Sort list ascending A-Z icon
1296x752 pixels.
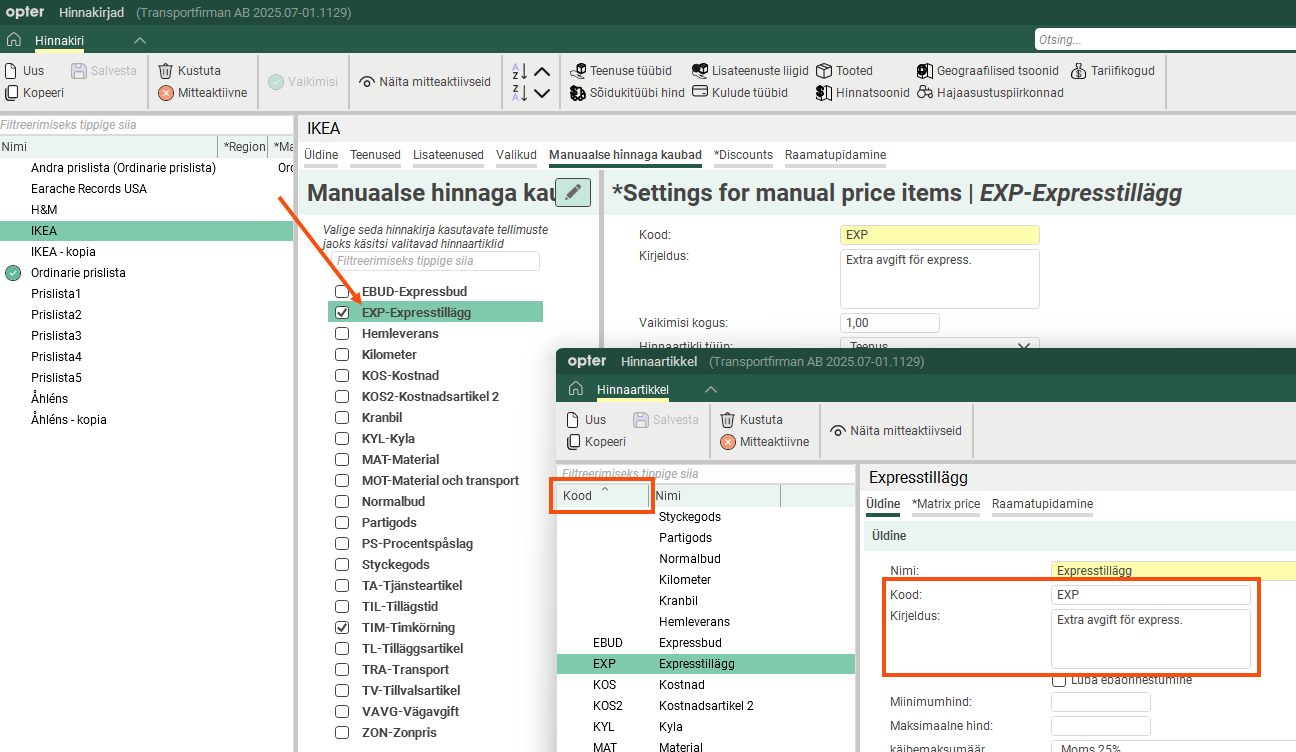coord(520,71)
